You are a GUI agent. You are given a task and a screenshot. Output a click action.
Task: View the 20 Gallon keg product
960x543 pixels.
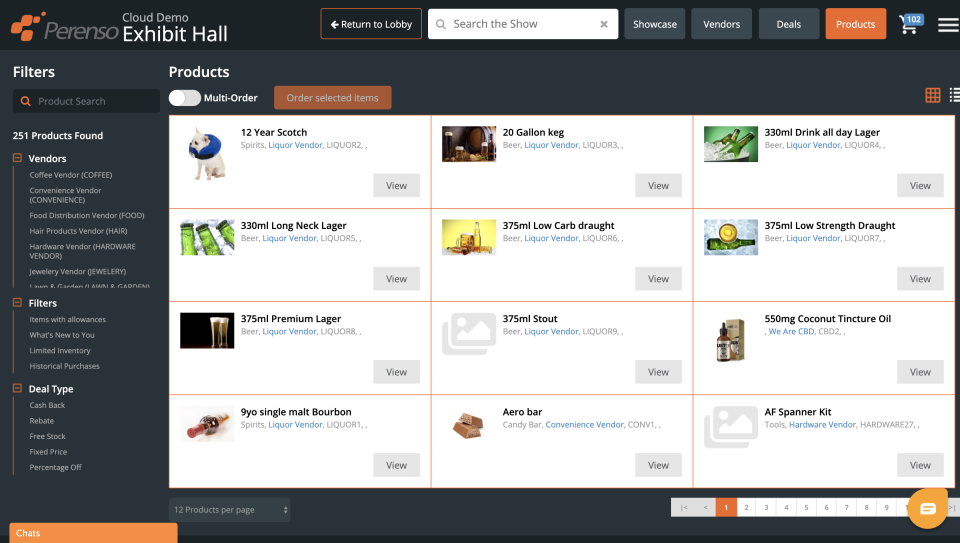(x=658, y=185)
